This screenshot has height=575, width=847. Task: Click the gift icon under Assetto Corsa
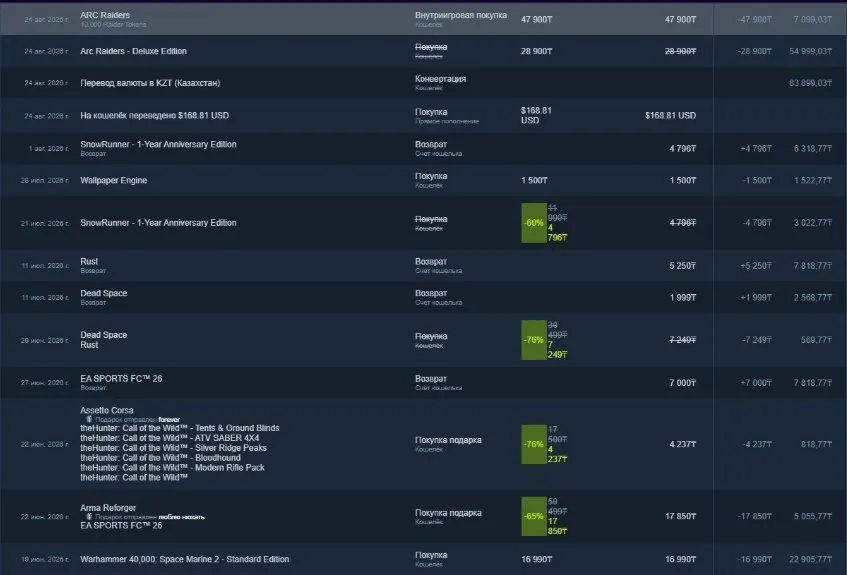click(89, 419)
